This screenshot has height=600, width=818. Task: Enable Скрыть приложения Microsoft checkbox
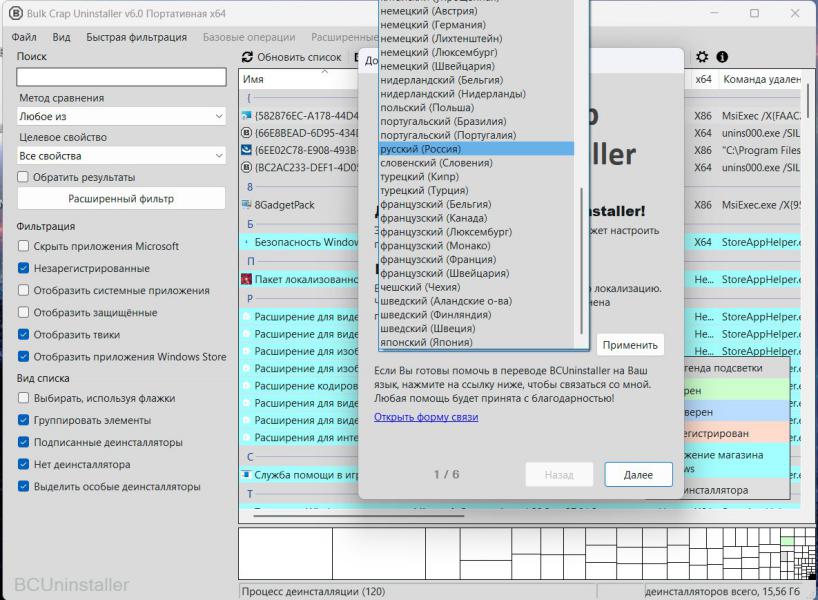click(24, 246)
